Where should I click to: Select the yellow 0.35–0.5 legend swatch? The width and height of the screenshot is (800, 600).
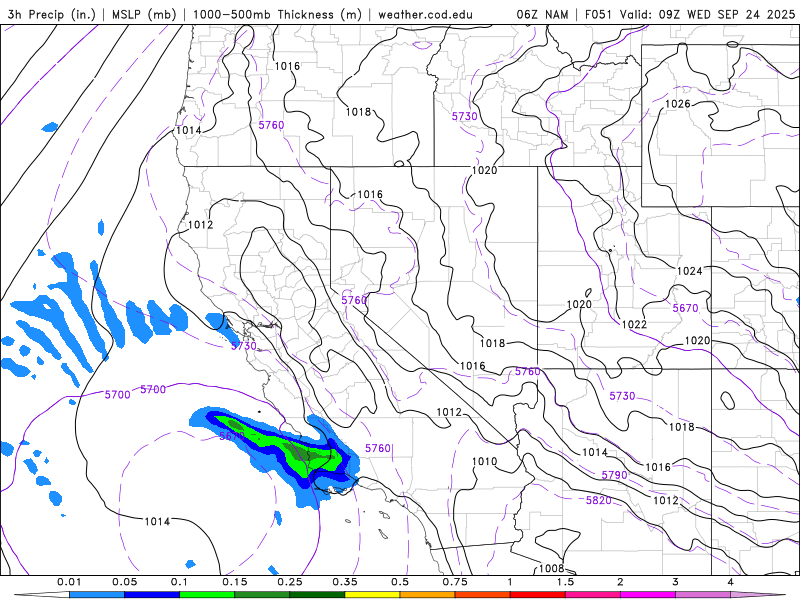pyautogui.click(x=372, y=595)
